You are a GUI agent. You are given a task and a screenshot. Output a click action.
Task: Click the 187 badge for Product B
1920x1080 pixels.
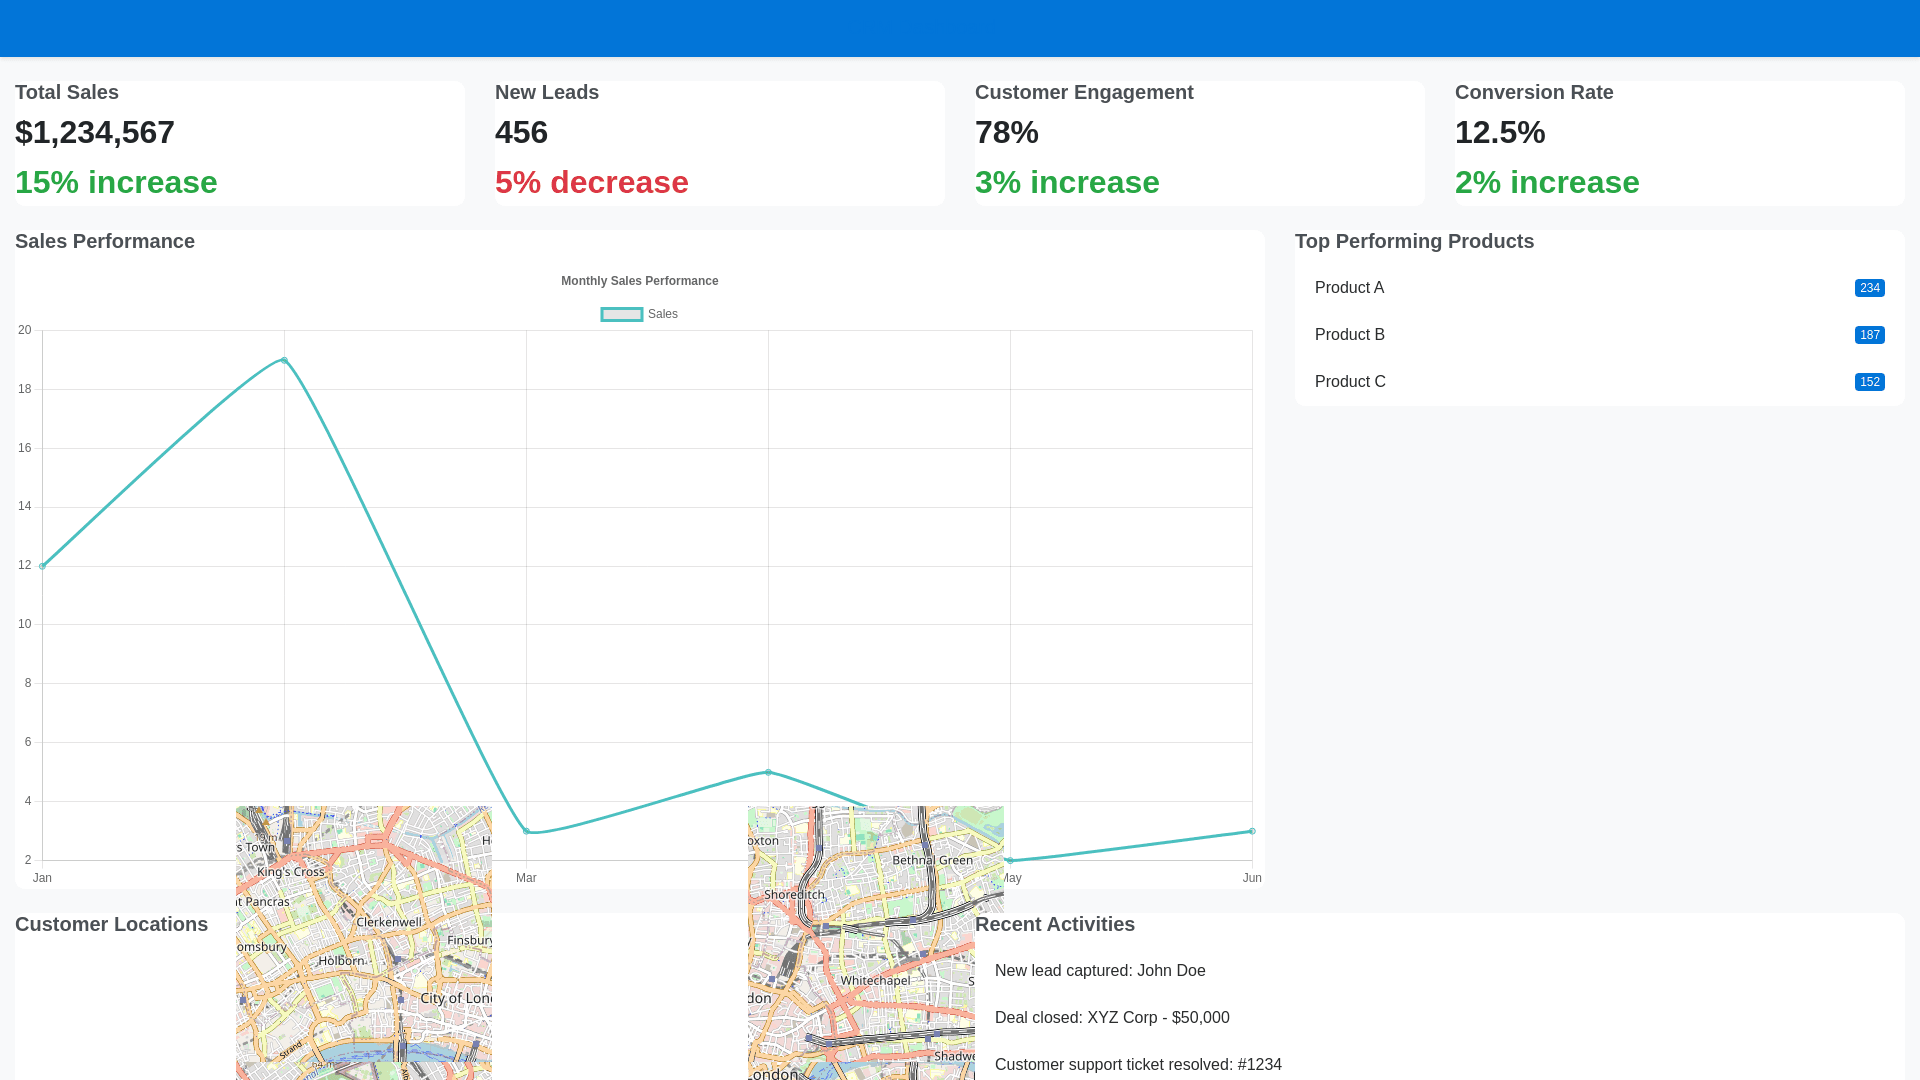click(x=1869, y=335)
